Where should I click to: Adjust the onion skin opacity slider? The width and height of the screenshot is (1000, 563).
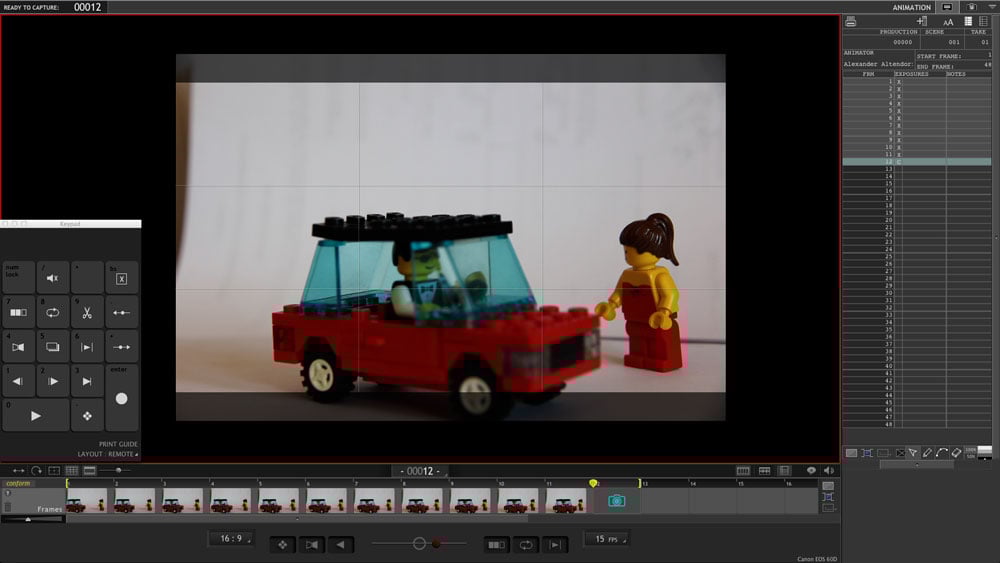(419, 544)
